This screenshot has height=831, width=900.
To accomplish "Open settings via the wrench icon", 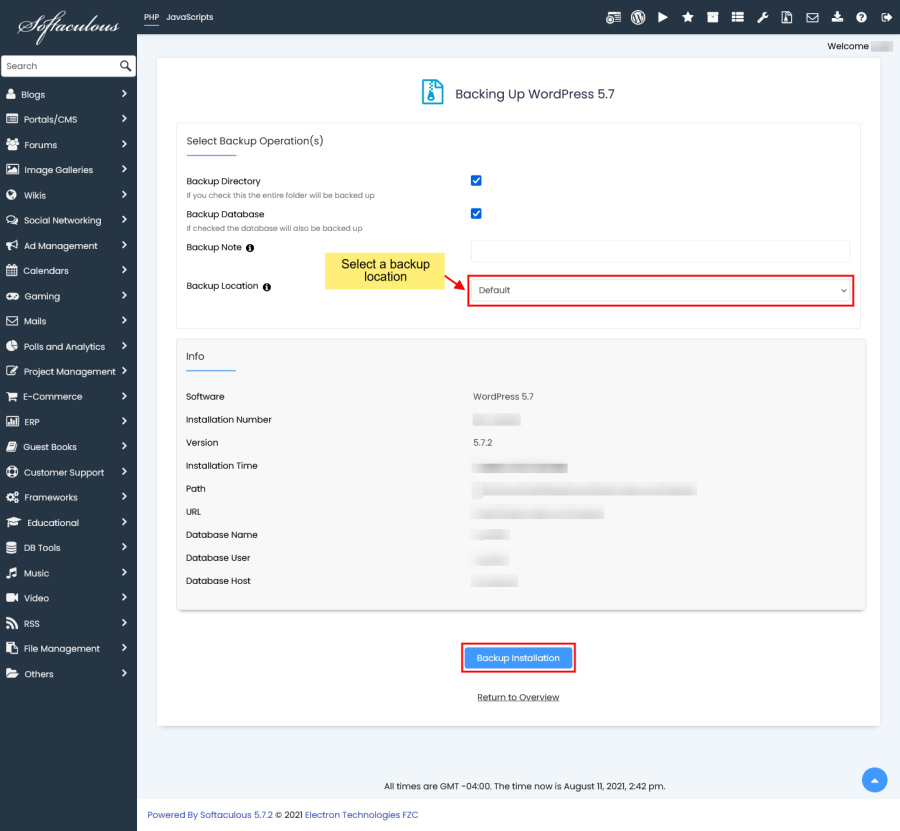I will (x=762, y=17).
